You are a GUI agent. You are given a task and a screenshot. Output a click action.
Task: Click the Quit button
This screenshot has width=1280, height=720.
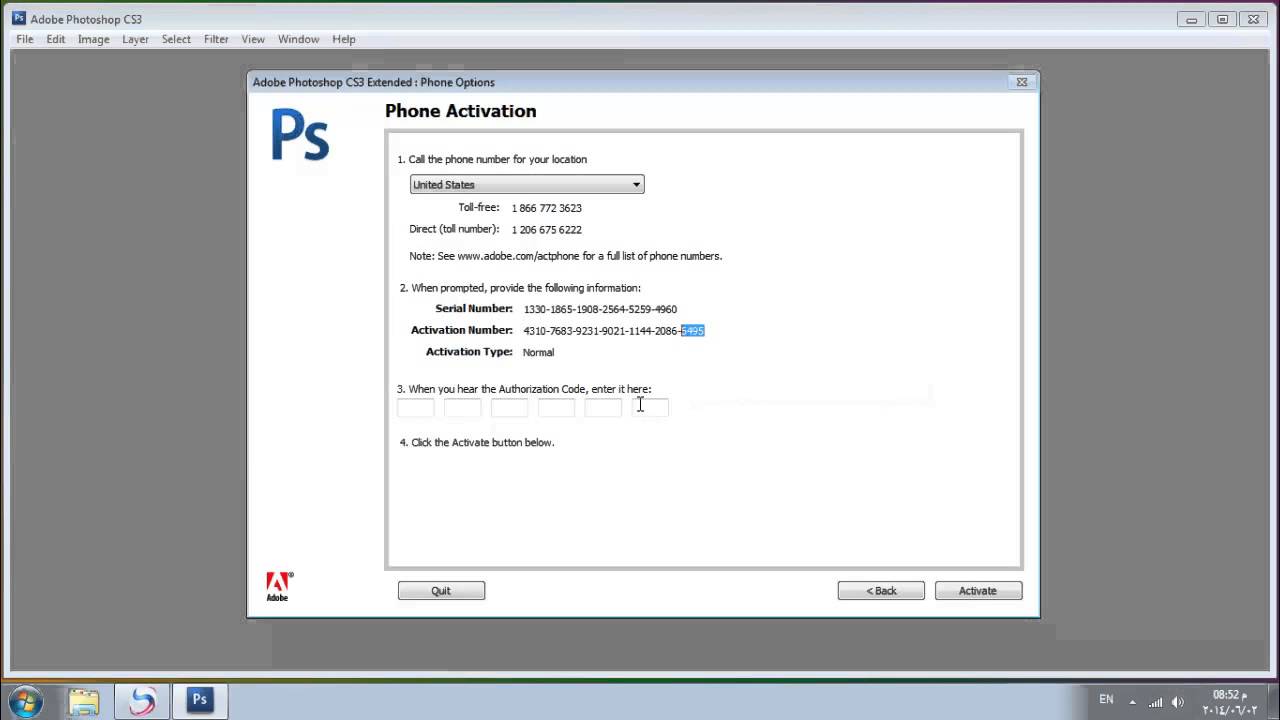click(441, 591)
